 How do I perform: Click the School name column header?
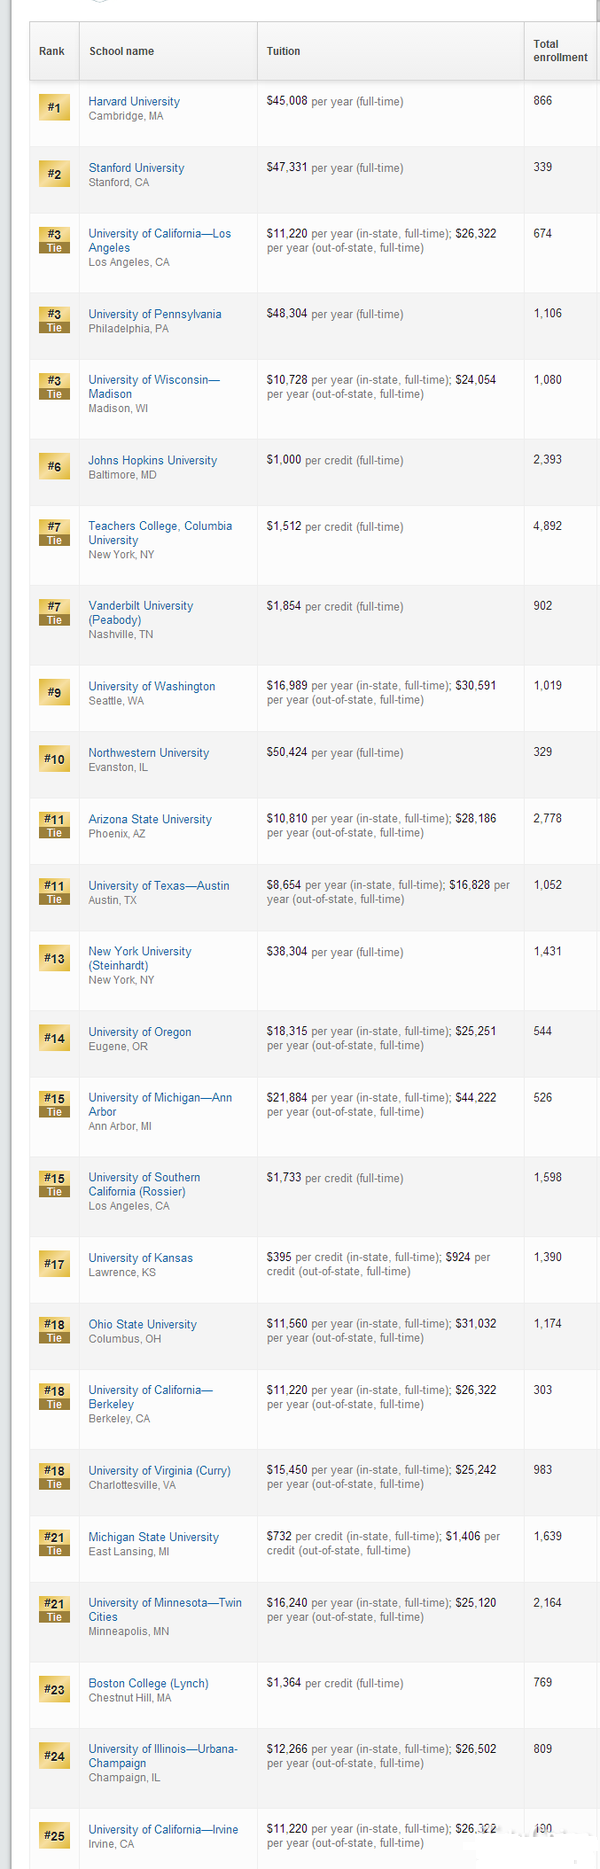(121, 51)
